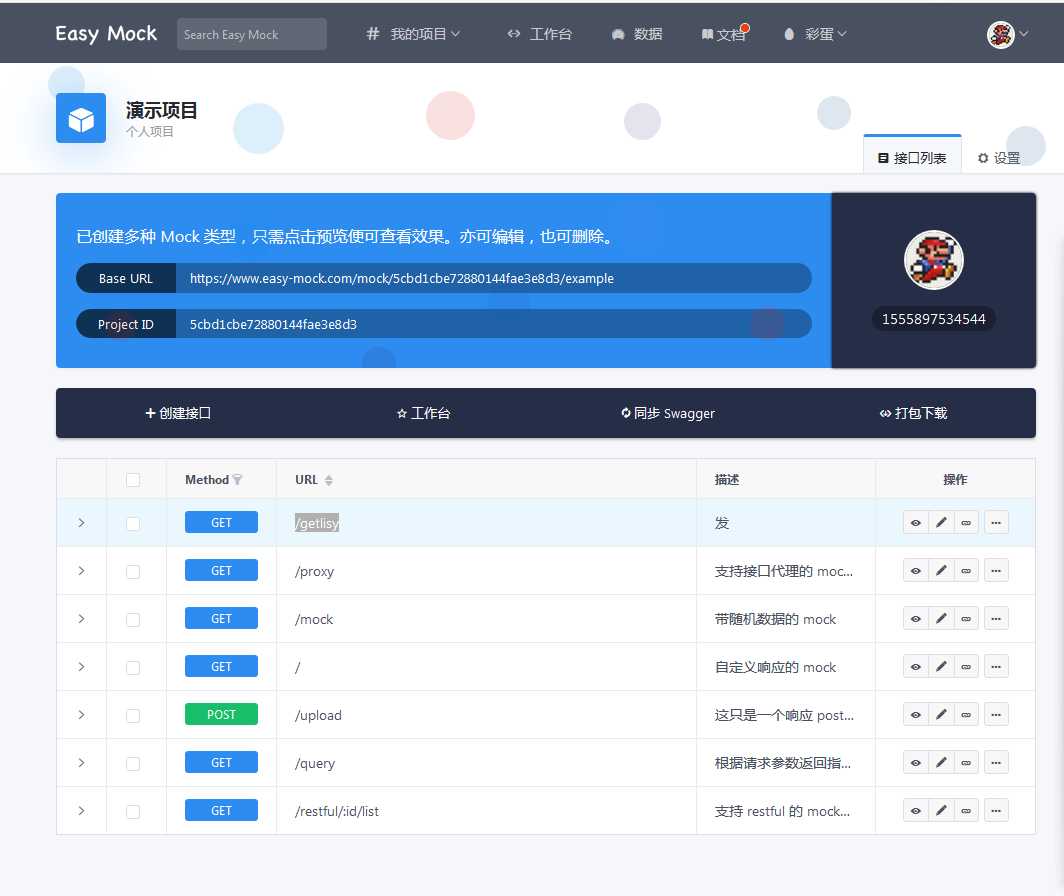
Task: Open more actions for /proxy row
Action: click(x=996, y=571)
